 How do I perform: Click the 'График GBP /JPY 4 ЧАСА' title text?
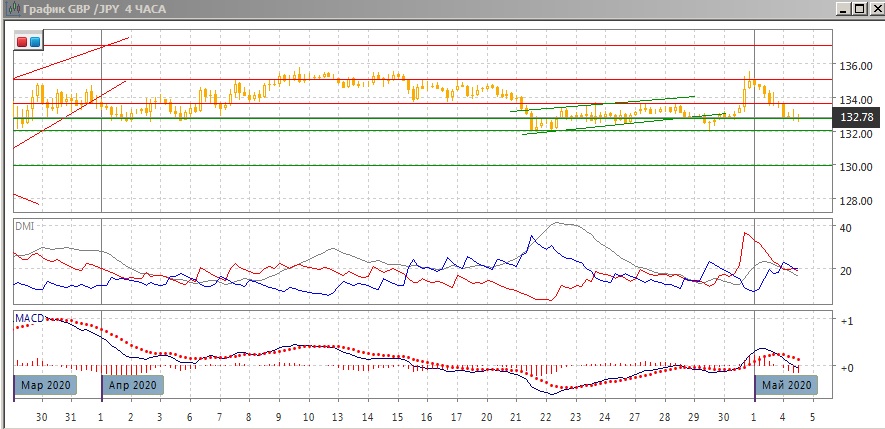pos(94,10)
